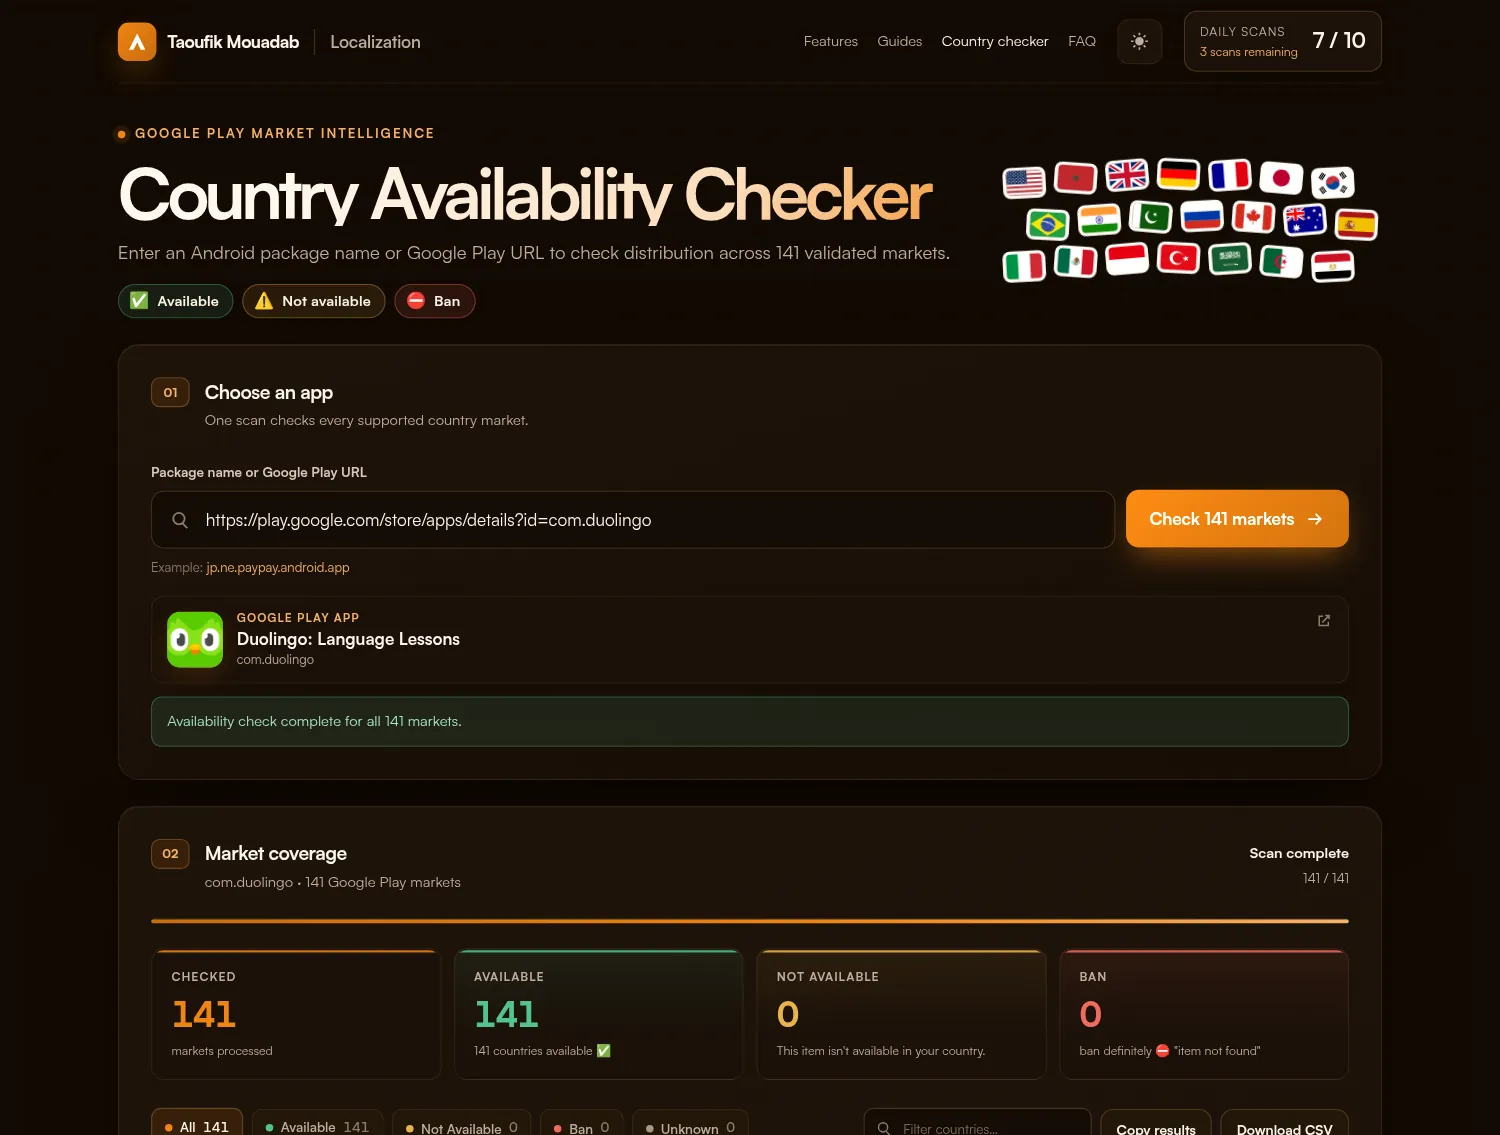
Task: Click the Brazil flag icon
Action: point(1048,224)
